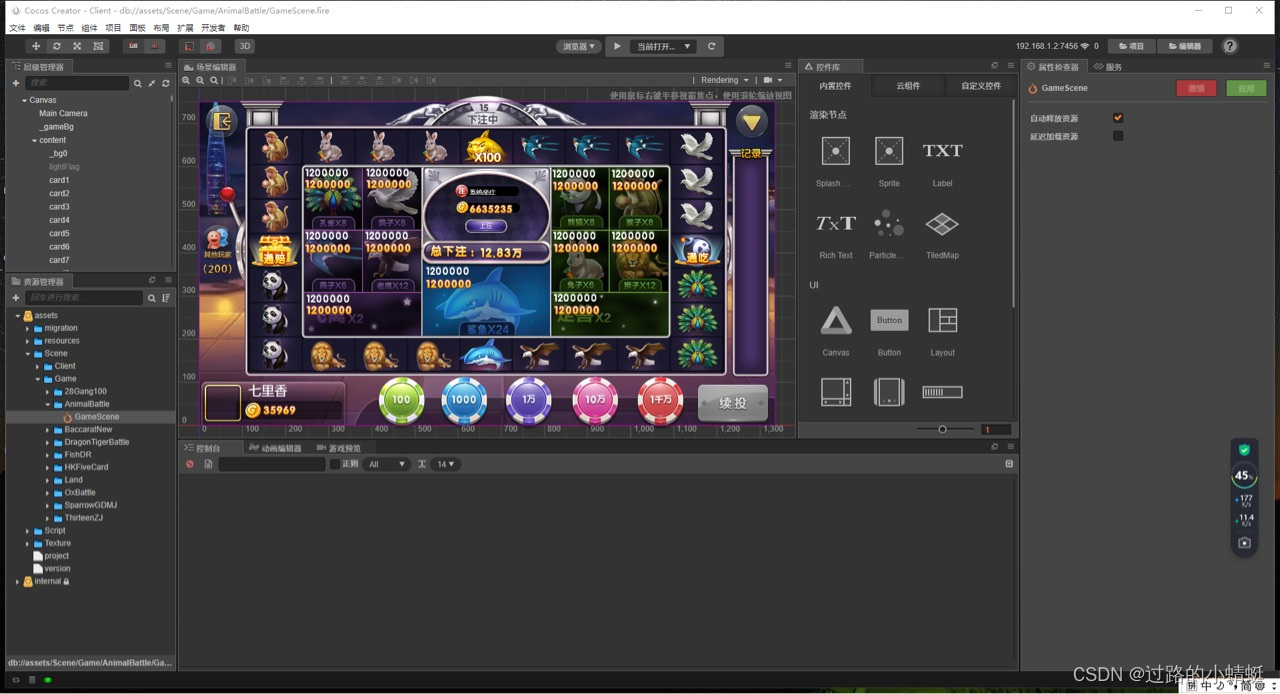This screenshot has width=1280, height=694.
Task: Click the red 撤销 revert button
Action: click(x=1196, y=88)
